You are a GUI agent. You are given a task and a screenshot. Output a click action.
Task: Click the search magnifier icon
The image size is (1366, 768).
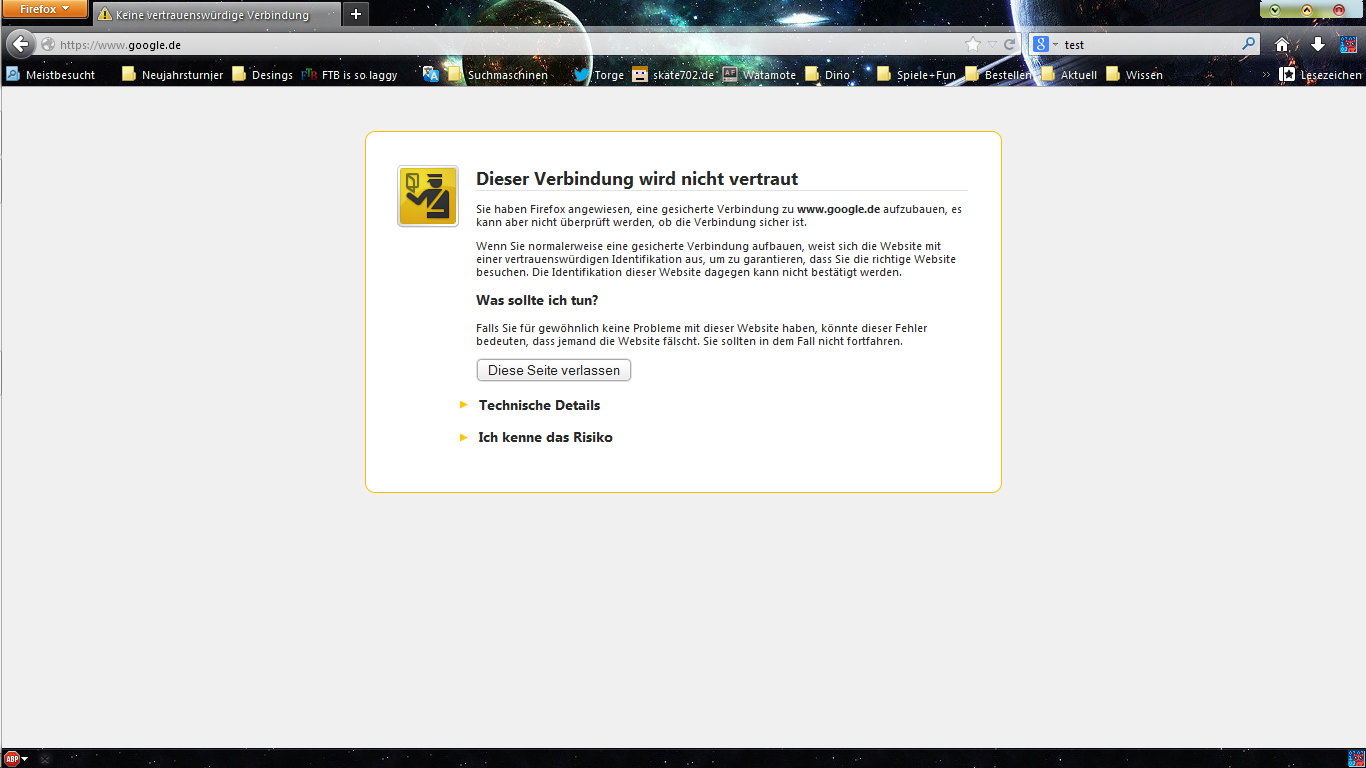pos(1249,44)
